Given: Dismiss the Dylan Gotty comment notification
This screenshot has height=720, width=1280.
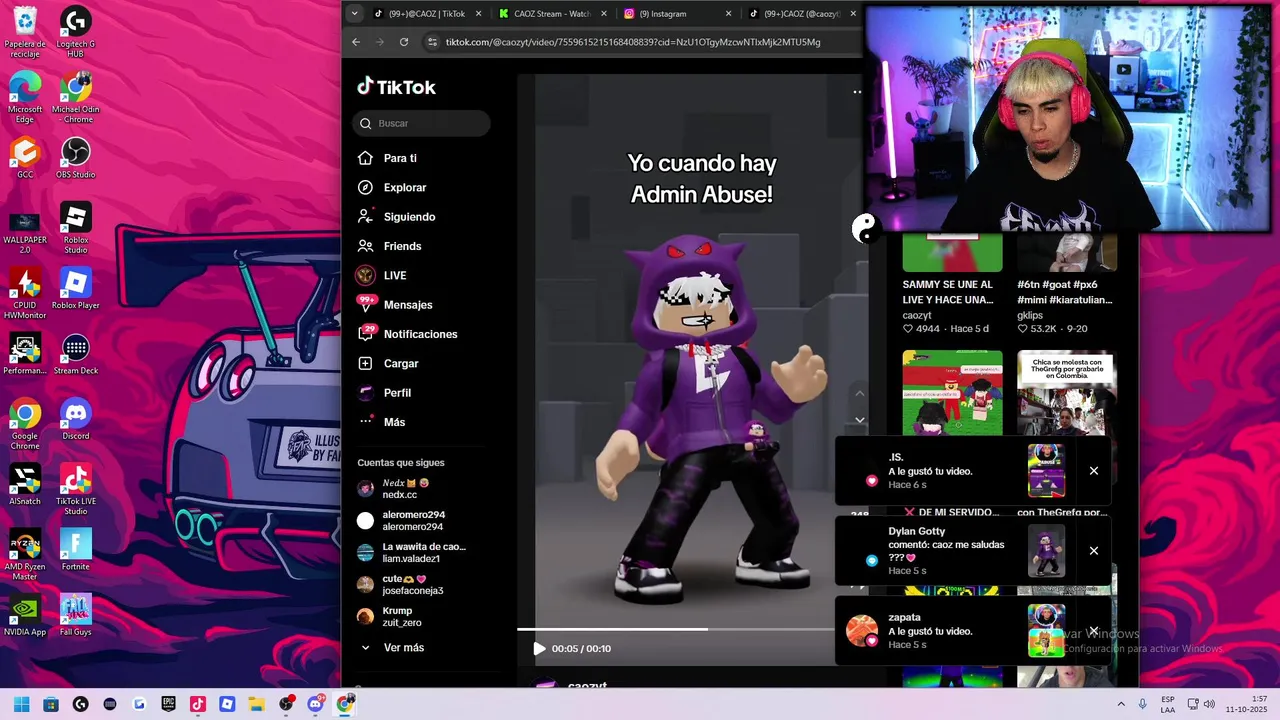Looking at the screenshot, I should point(1094,551).
